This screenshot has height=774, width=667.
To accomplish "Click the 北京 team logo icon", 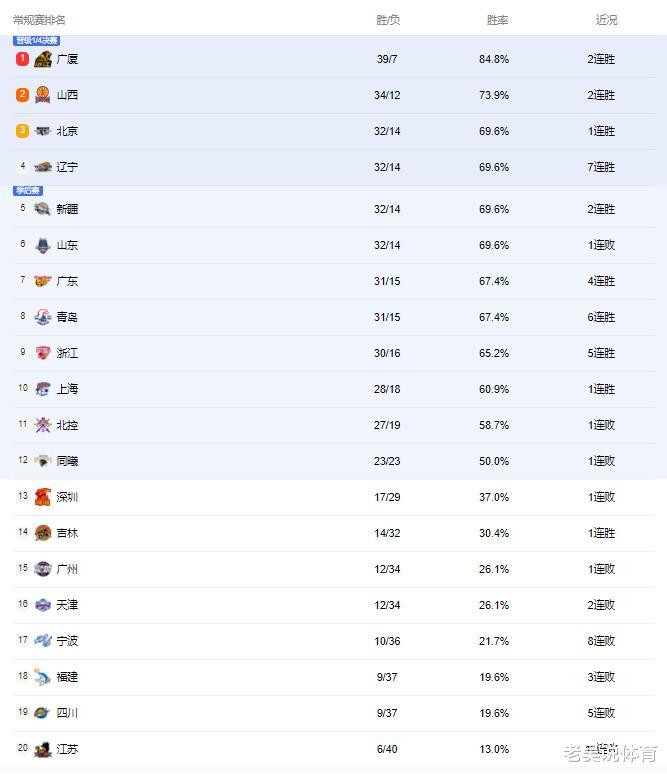I will coord(43,131).
